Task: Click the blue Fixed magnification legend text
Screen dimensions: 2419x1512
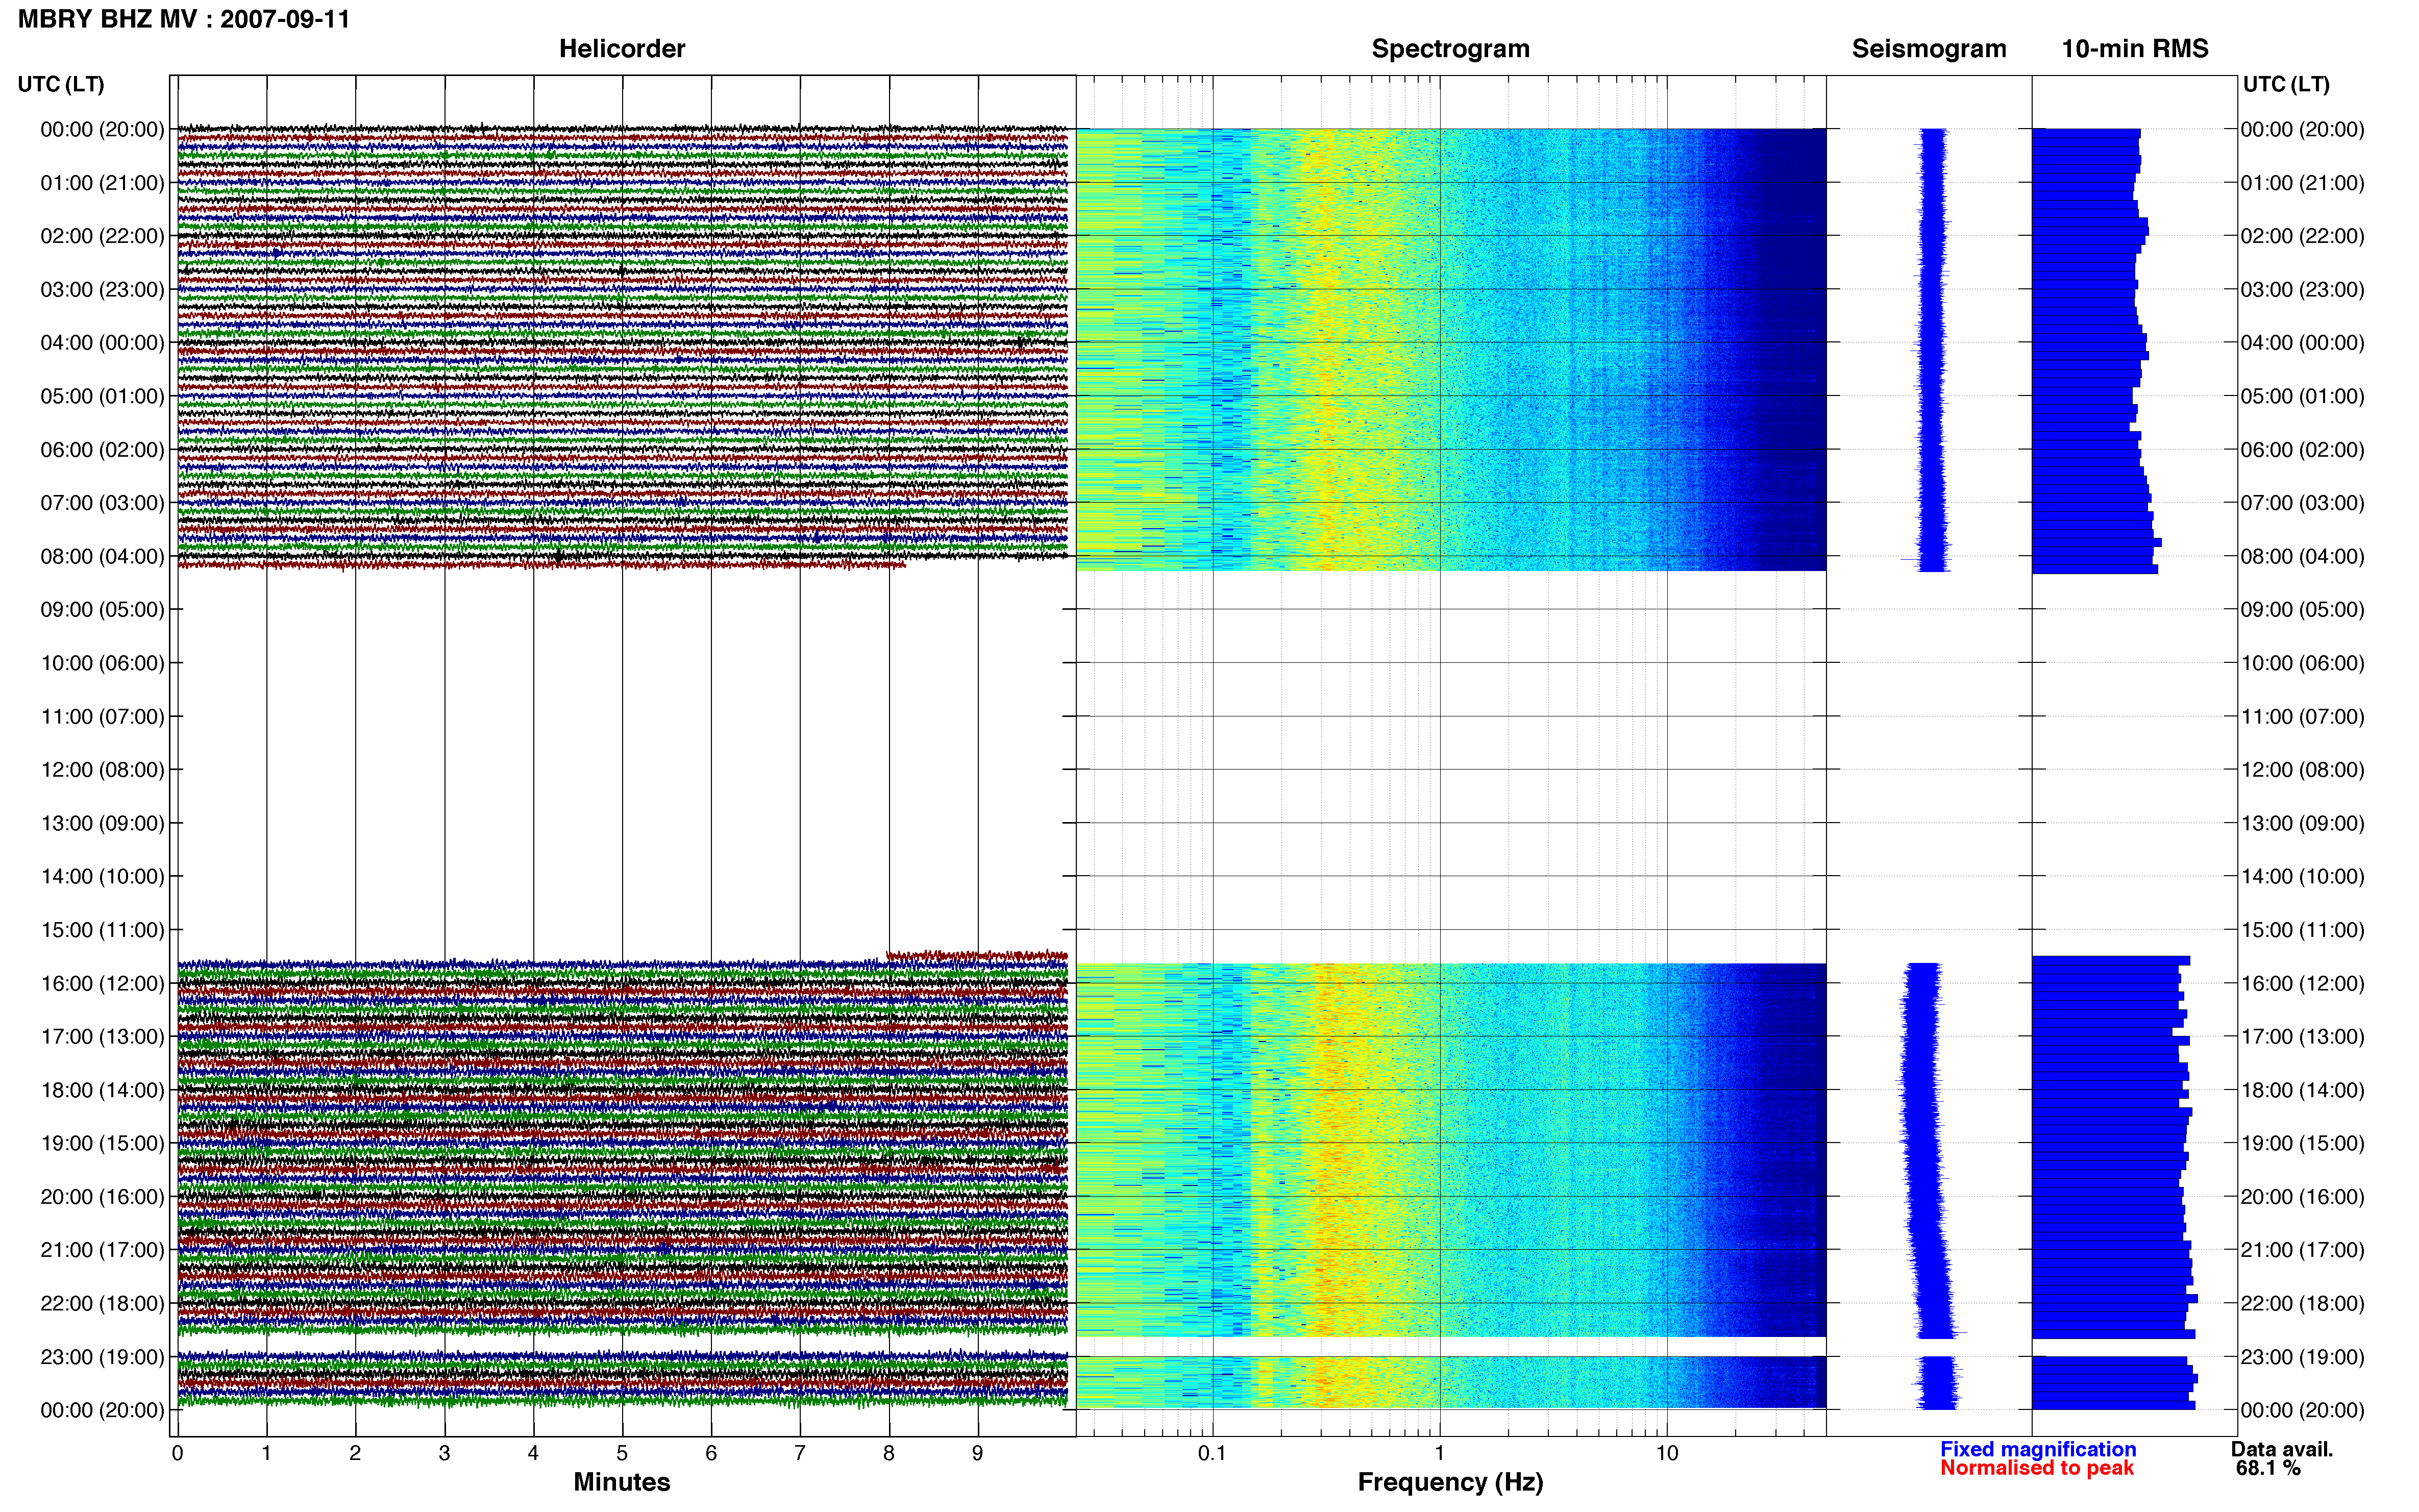Action: click(2038, 1449)
